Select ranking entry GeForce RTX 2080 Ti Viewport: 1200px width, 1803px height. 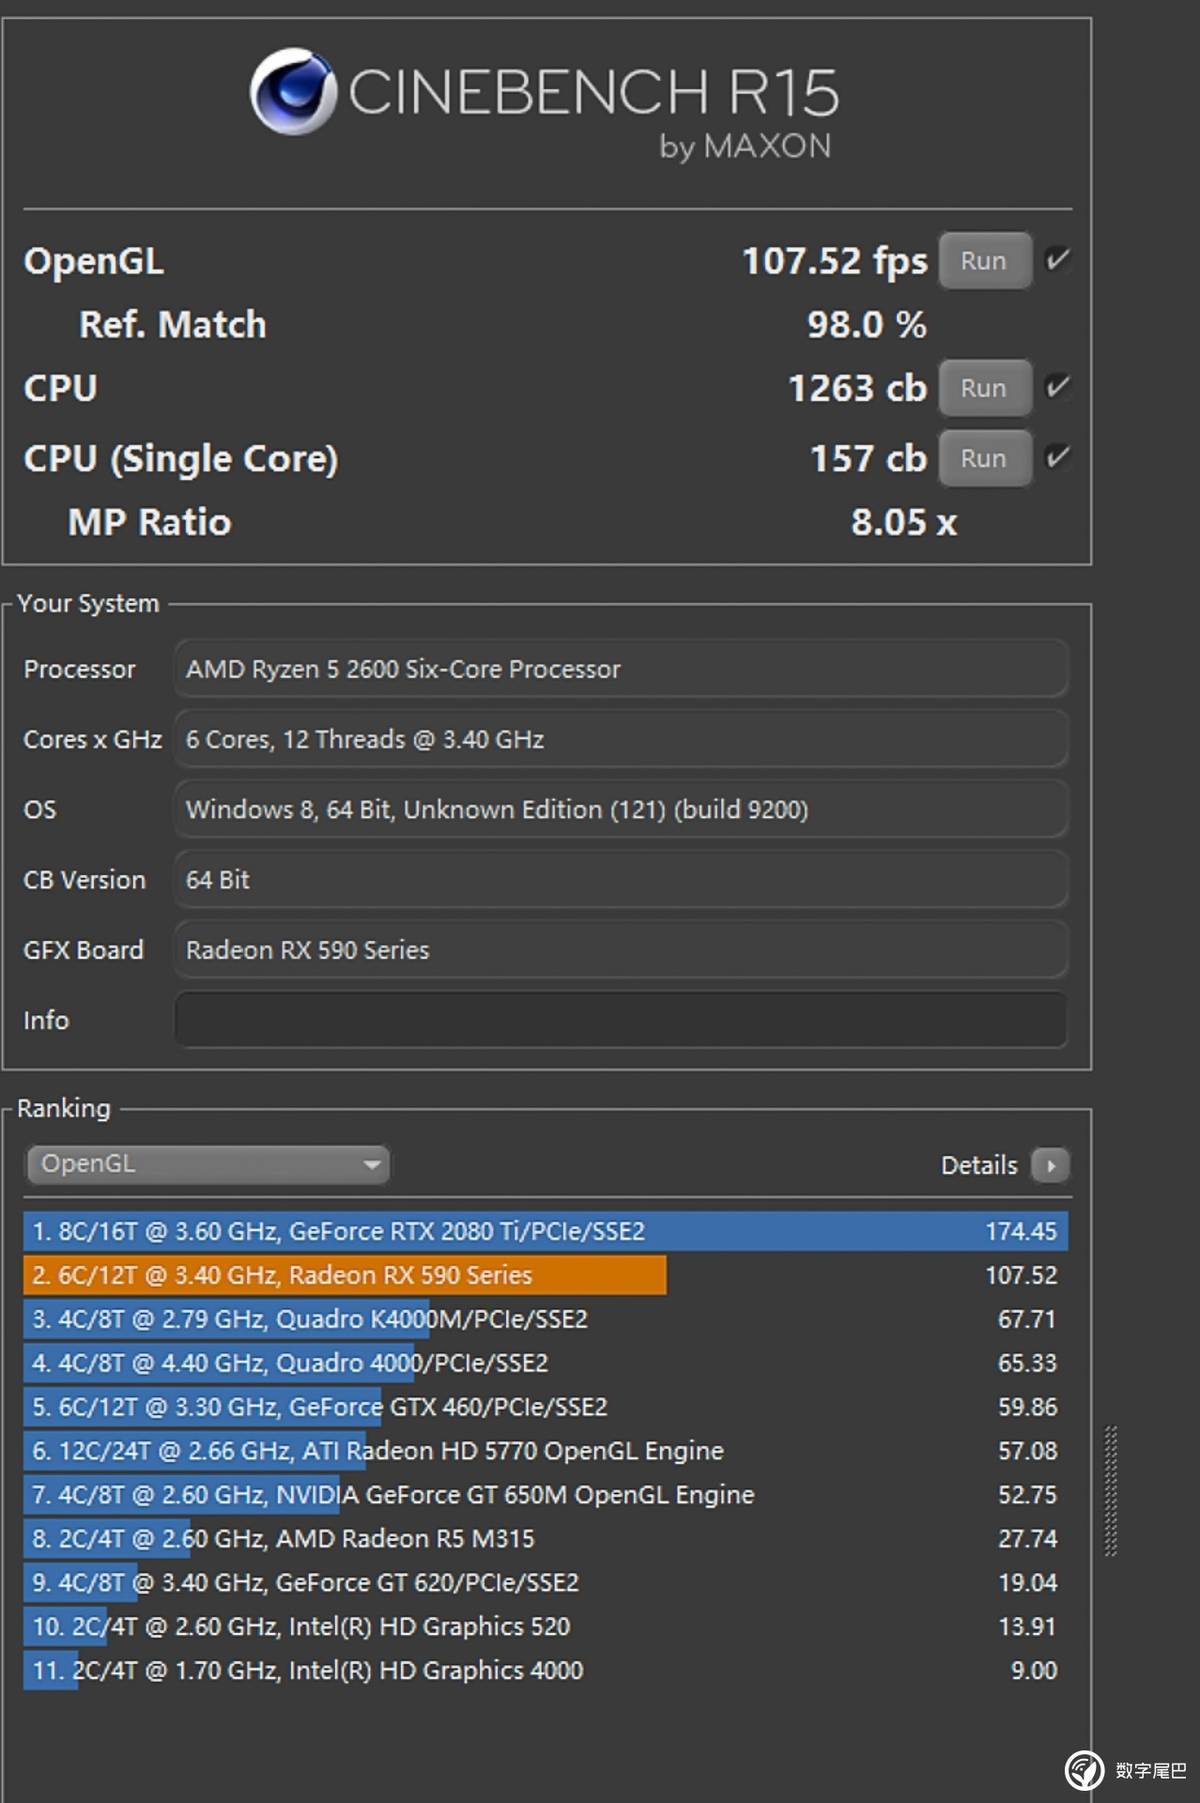[x=546, y=1231]
